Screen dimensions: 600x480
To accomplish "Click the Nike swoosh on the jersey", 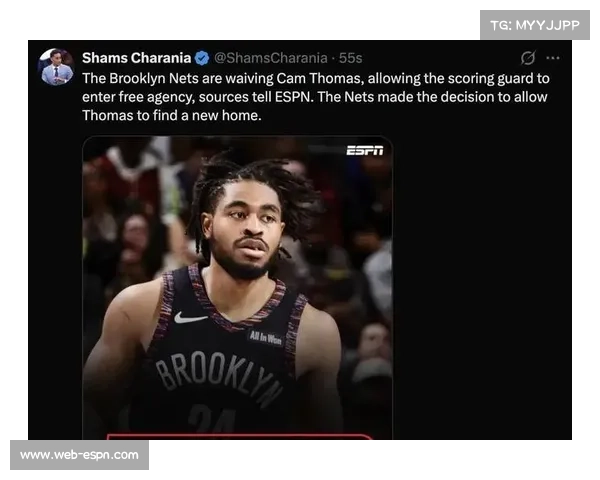I will click(190, 318).
